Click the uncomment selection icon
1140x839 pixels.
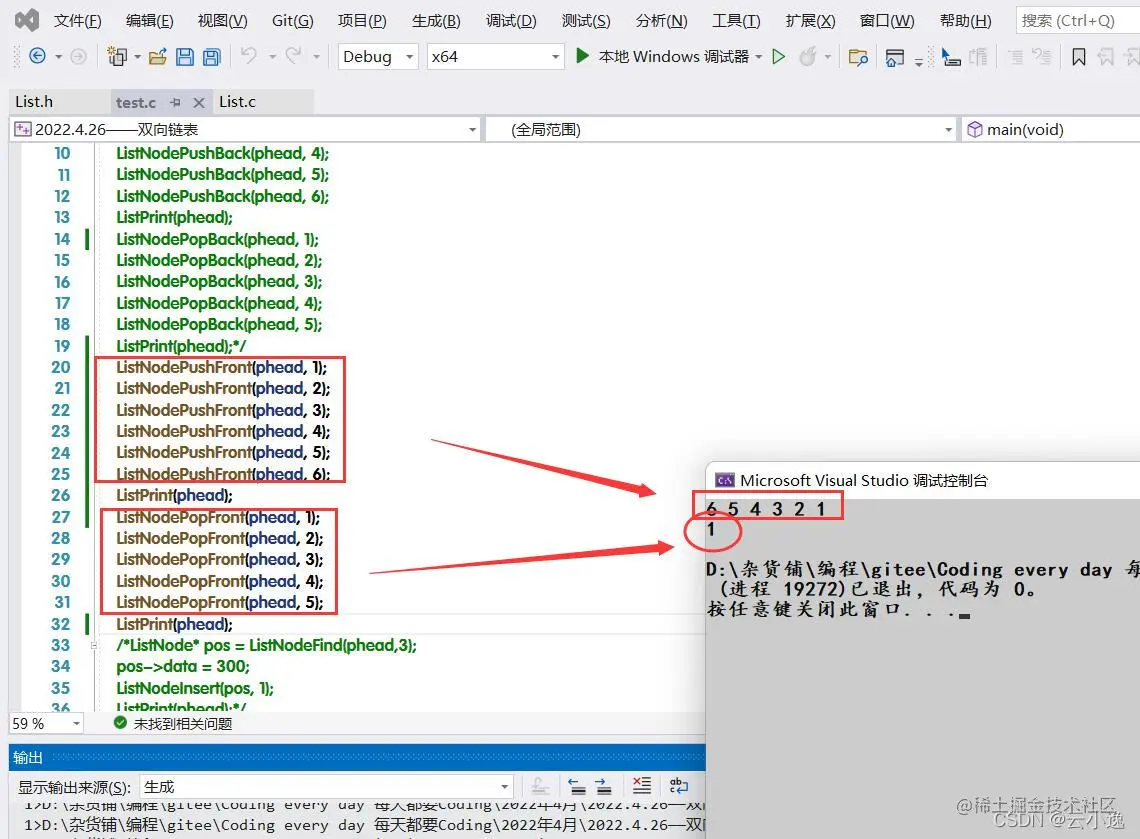1042,57
